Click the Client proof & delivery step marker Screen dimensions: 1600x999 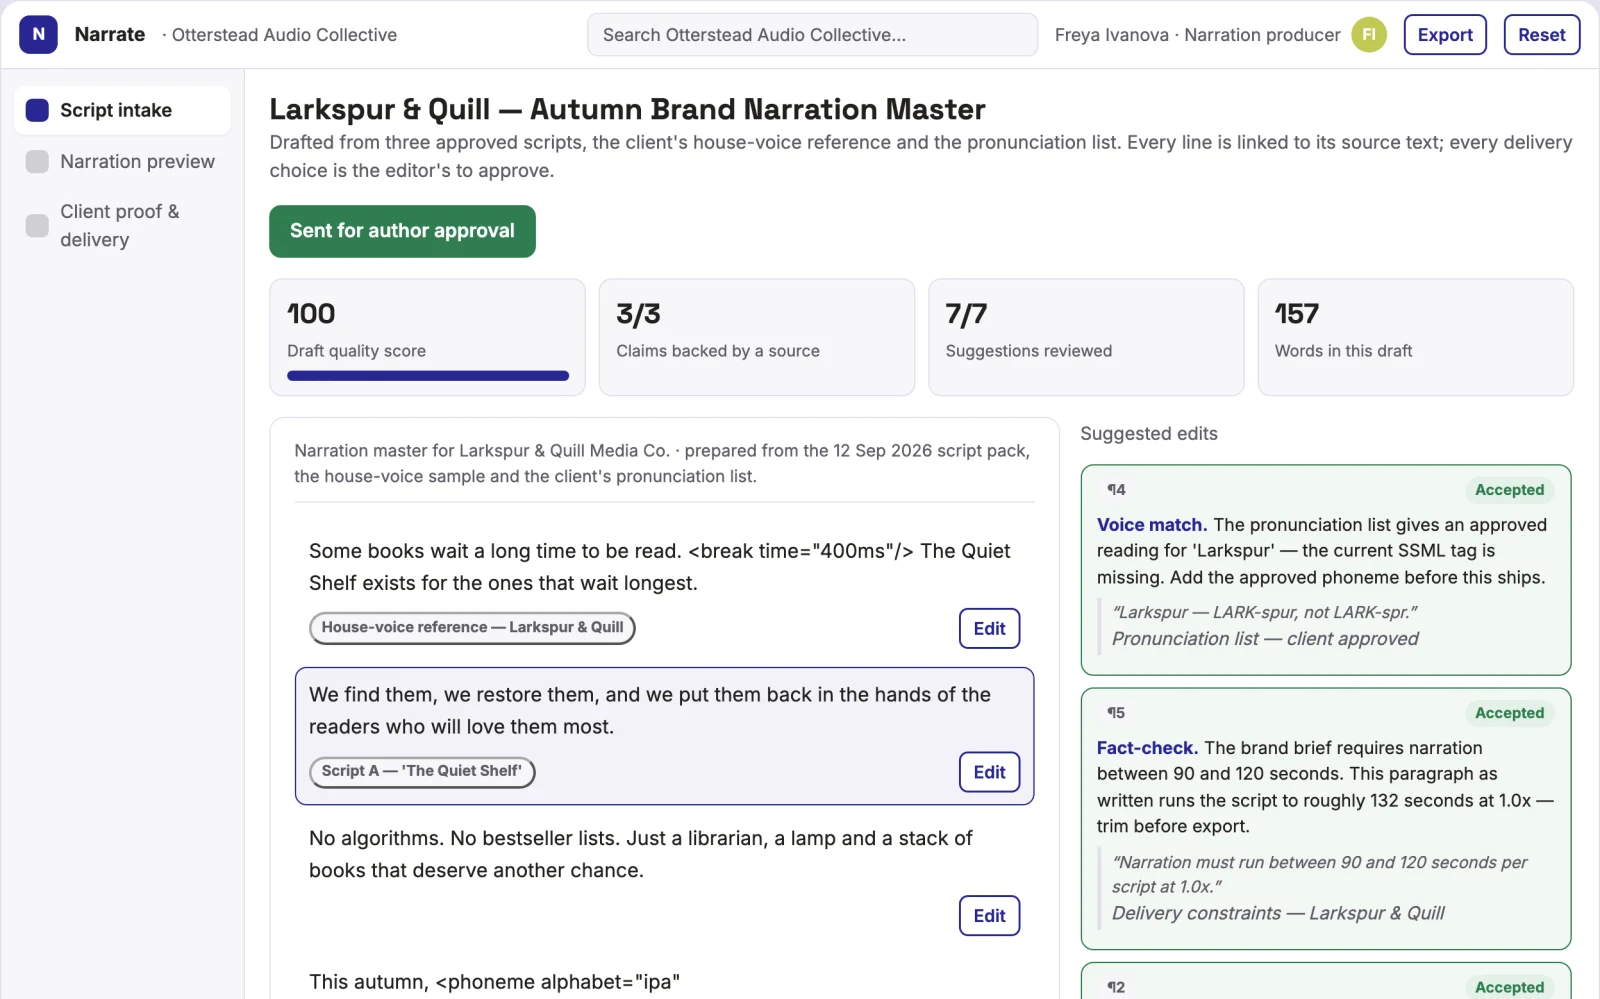pyautogui.click(x=37, y=225)
